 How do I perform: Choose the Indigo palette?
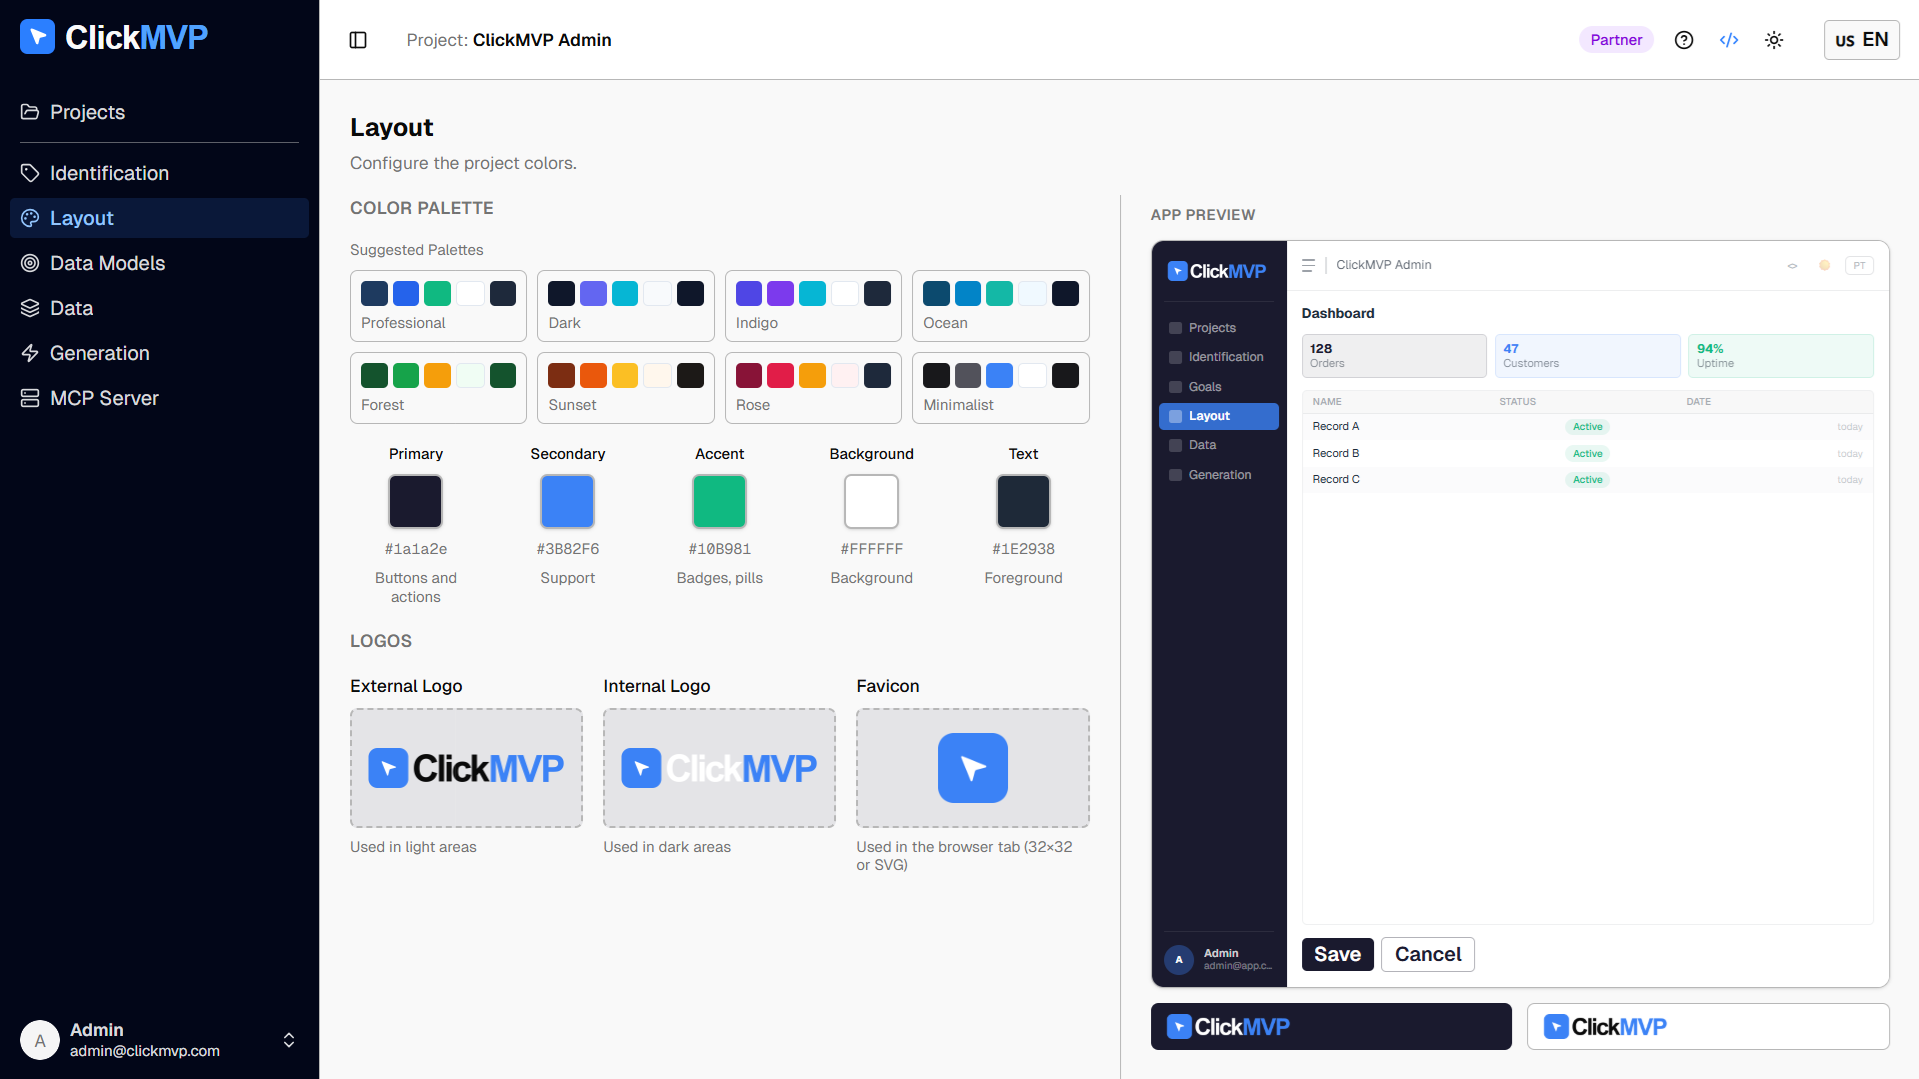click(x=813, y=306)
